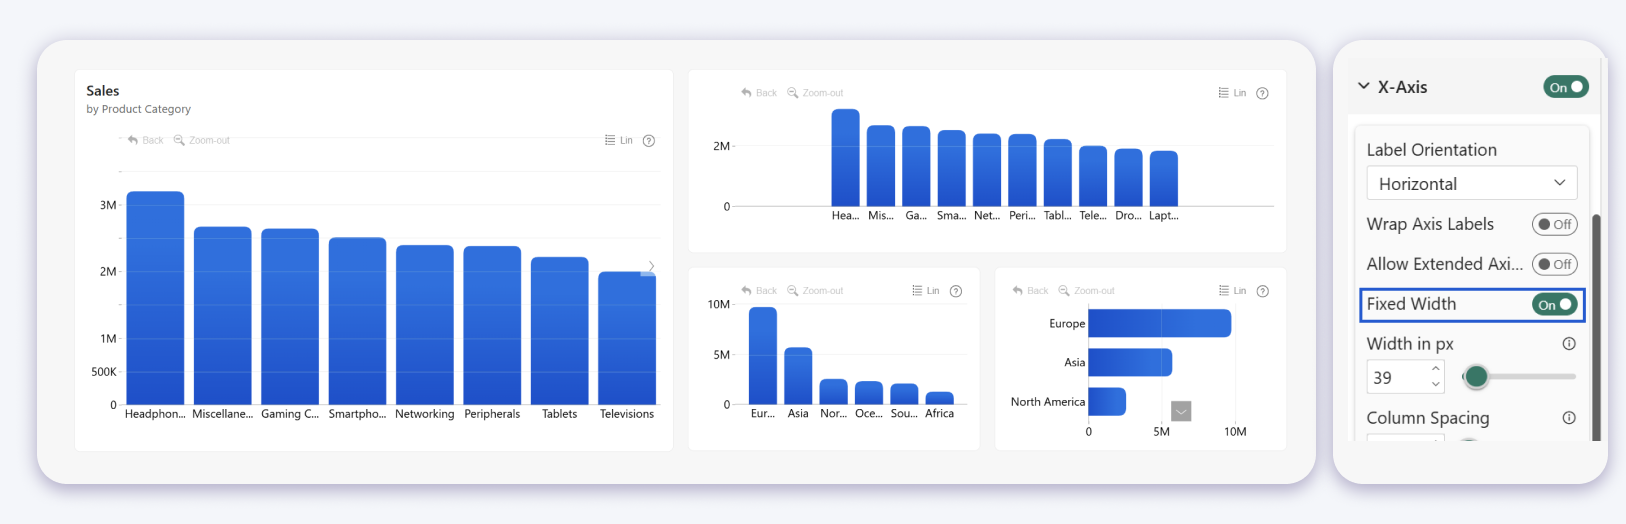1626x524 pixels.
Task: Increment the Width in px stepper
Action: tap(1436, 369)
